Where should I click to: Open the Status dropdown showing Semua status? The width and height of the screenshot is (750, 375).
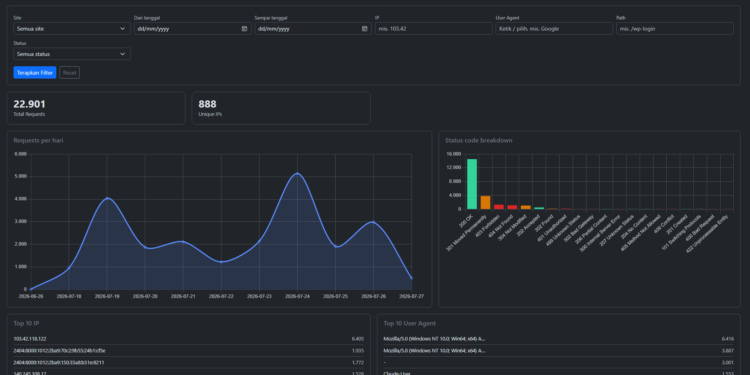click(x=72, y=54)
